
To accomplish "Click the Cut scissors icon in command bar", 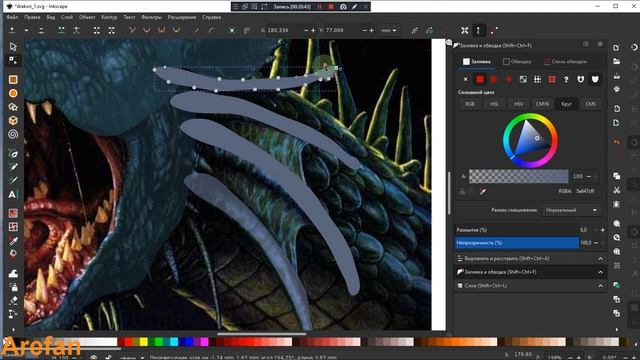I will 616,190.
